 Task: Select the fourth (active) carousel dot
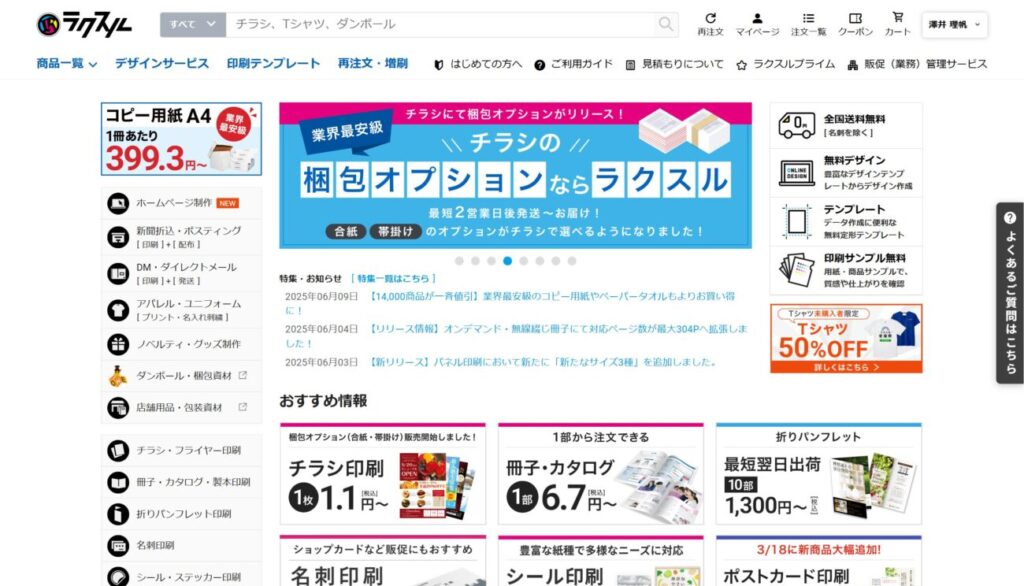507,261
